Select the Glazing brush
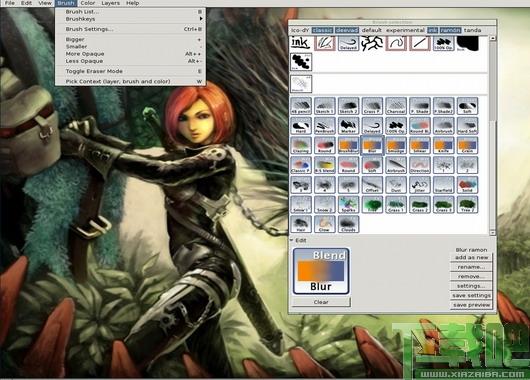 301,145
